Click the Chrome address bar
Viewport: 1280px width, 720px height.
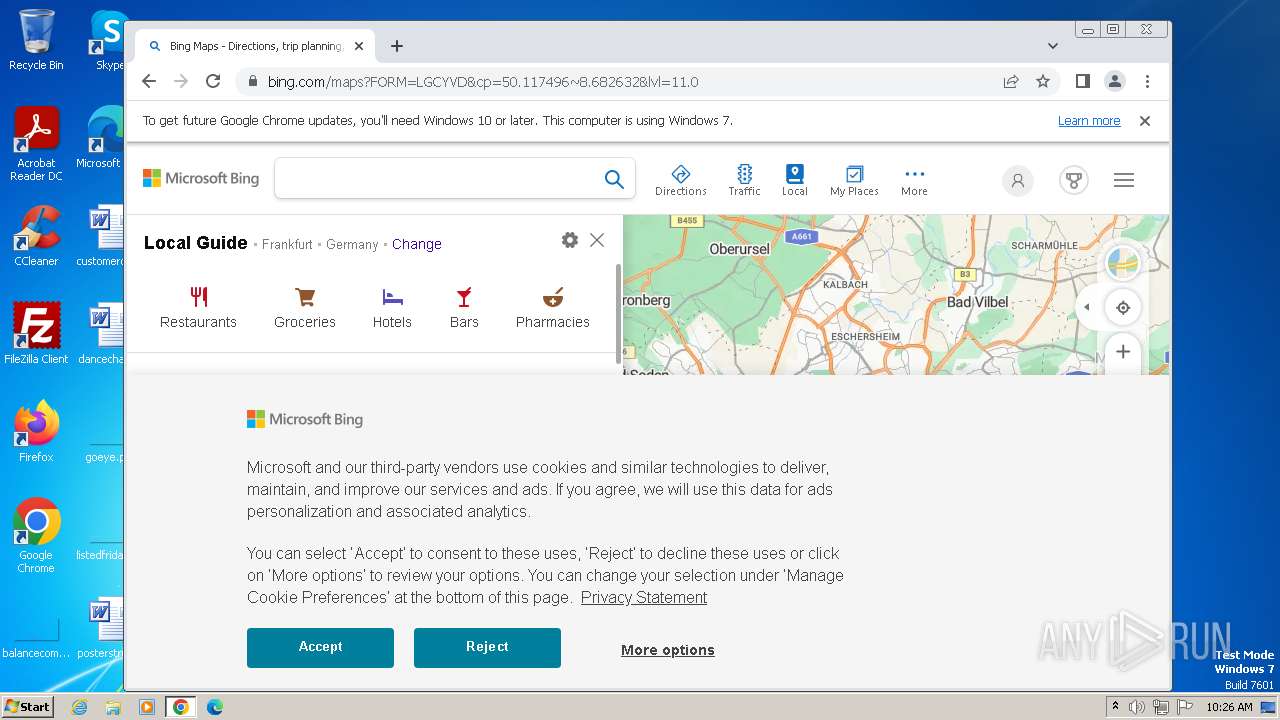[620, 82]
